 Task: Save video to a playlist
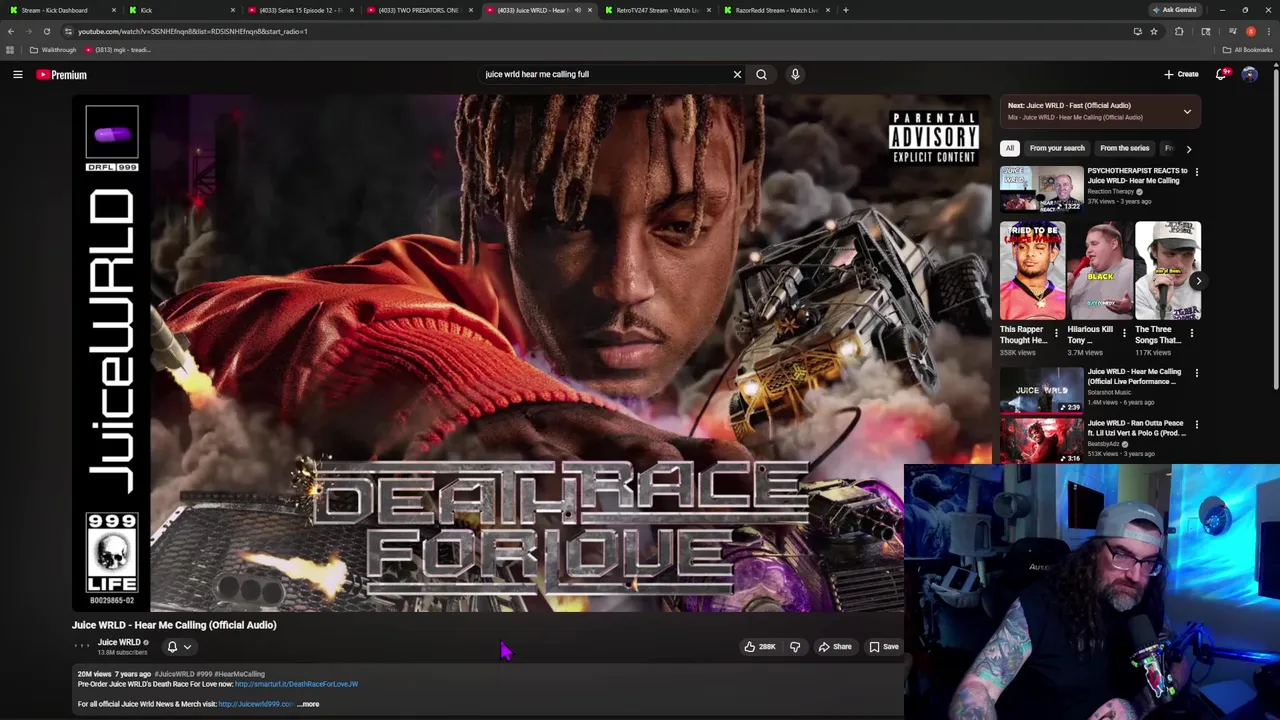[x=884, y=647]
